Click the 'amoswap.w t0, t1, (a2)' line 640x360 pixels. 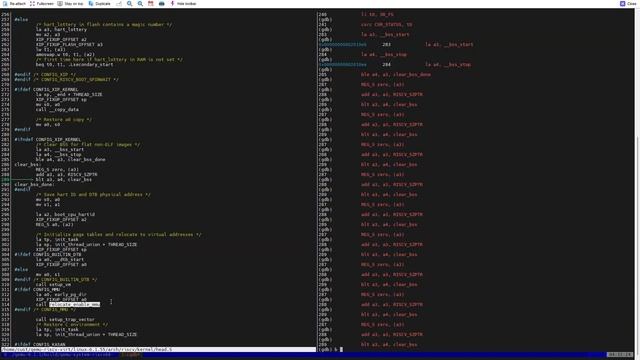coord(65,54)
